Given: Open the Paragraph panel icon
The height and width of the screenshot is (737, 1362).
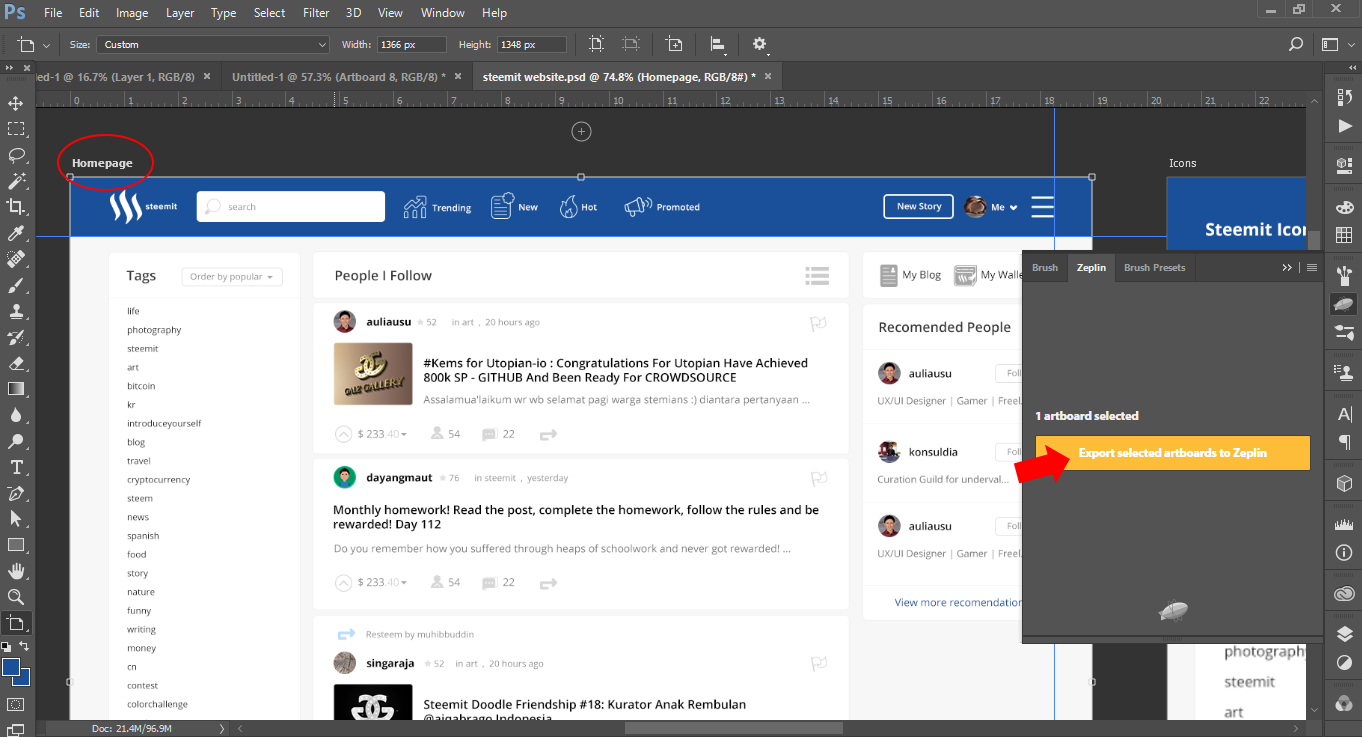Looking at the screenshot, I should click(1344, 442).
